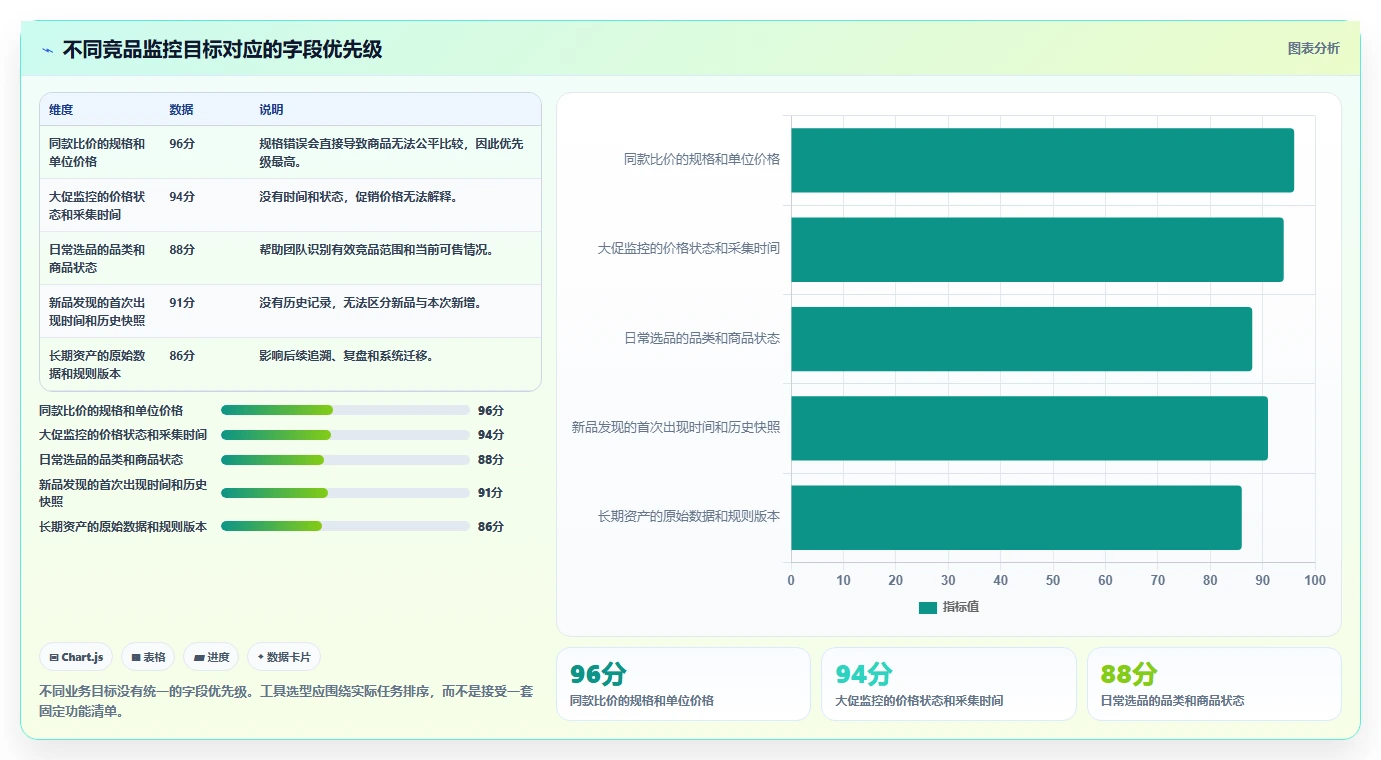Select table cell 大促监控的价格状态和采集时间
This screenshot has width=1381, height=760.
(x=97, y=205)
